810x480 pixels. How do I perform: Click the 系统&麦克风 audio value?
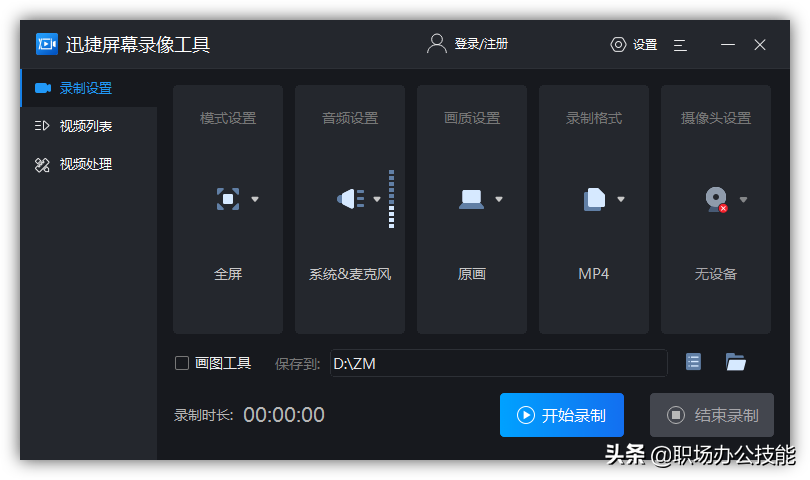tap(350, 274)
